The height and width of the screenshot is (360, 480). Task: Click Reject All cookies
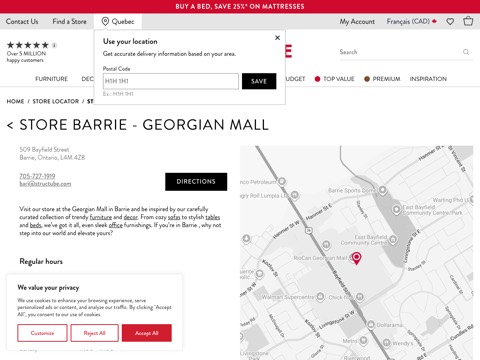[95, 333]
